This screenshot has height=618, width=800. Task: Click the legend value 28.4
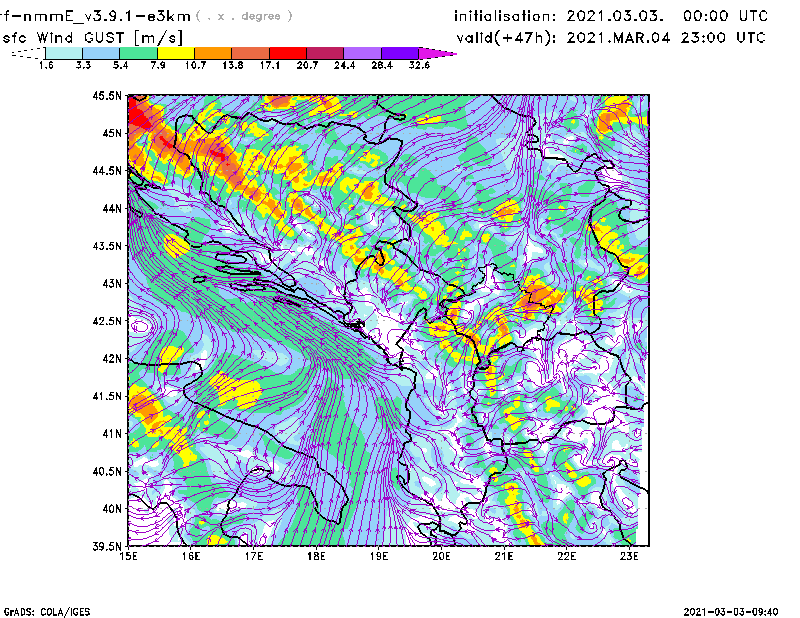pos(382,65)
